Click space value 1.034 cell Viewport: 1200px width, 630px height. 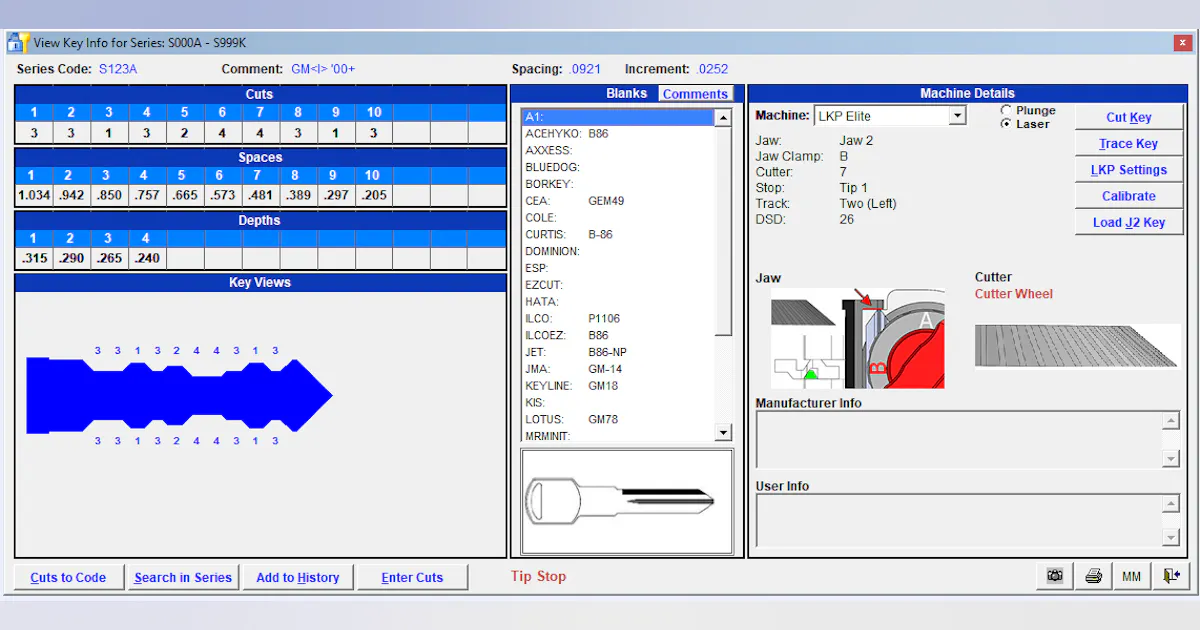33,195
